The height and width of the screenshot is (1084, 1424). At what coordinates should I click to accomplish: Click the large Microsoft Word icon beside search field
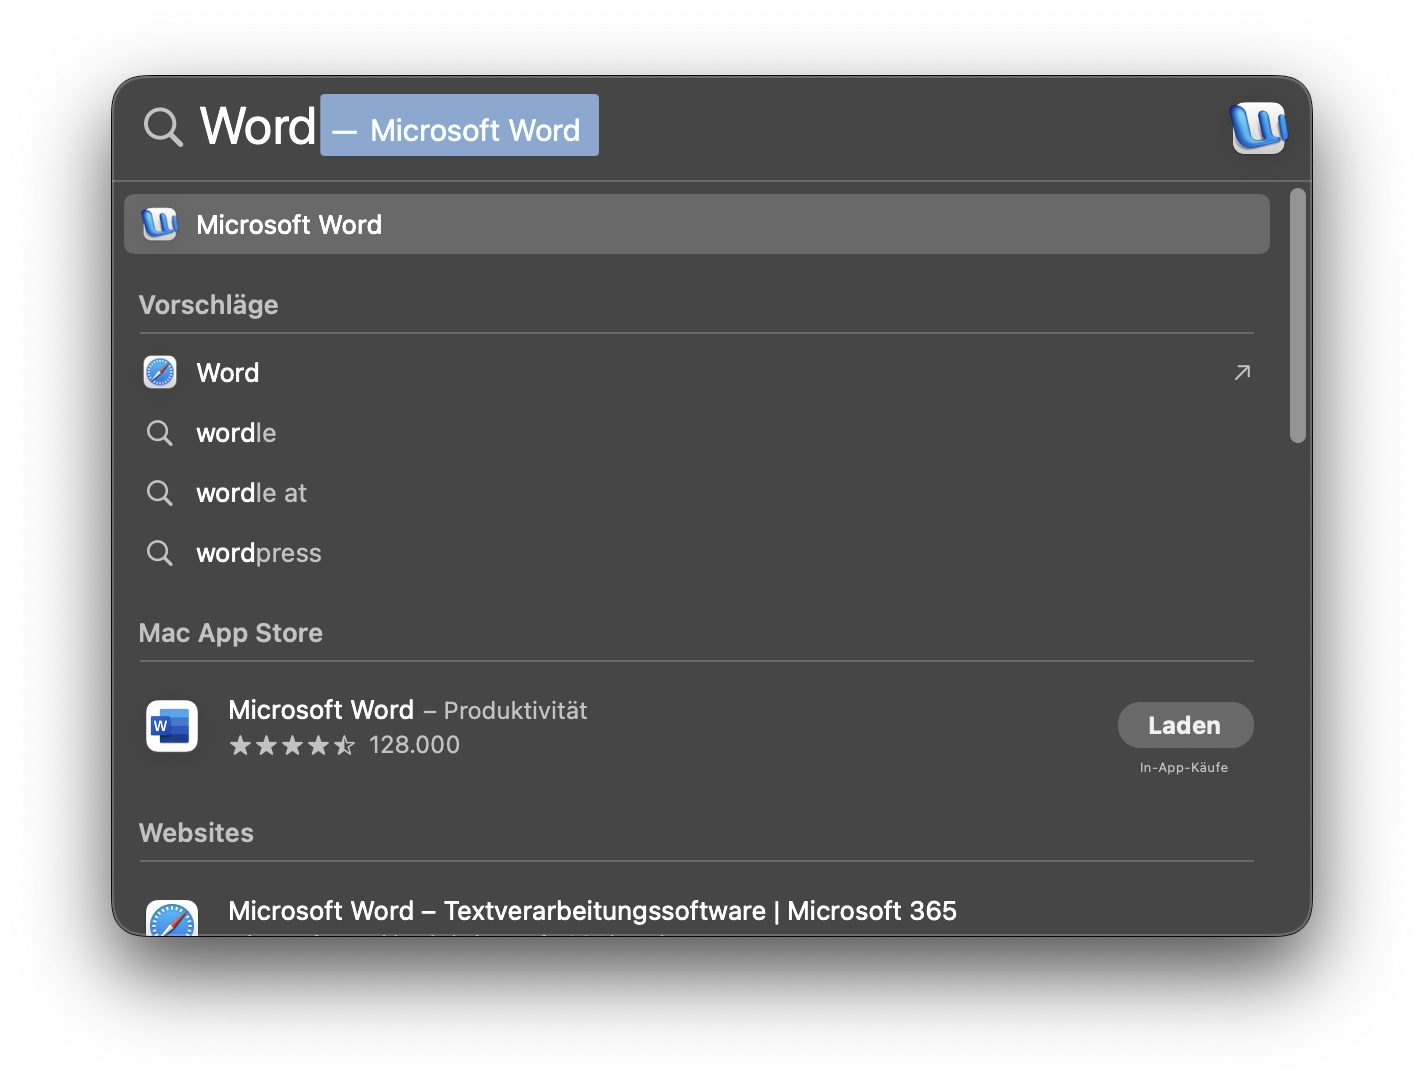click(x=1257, y=128)
